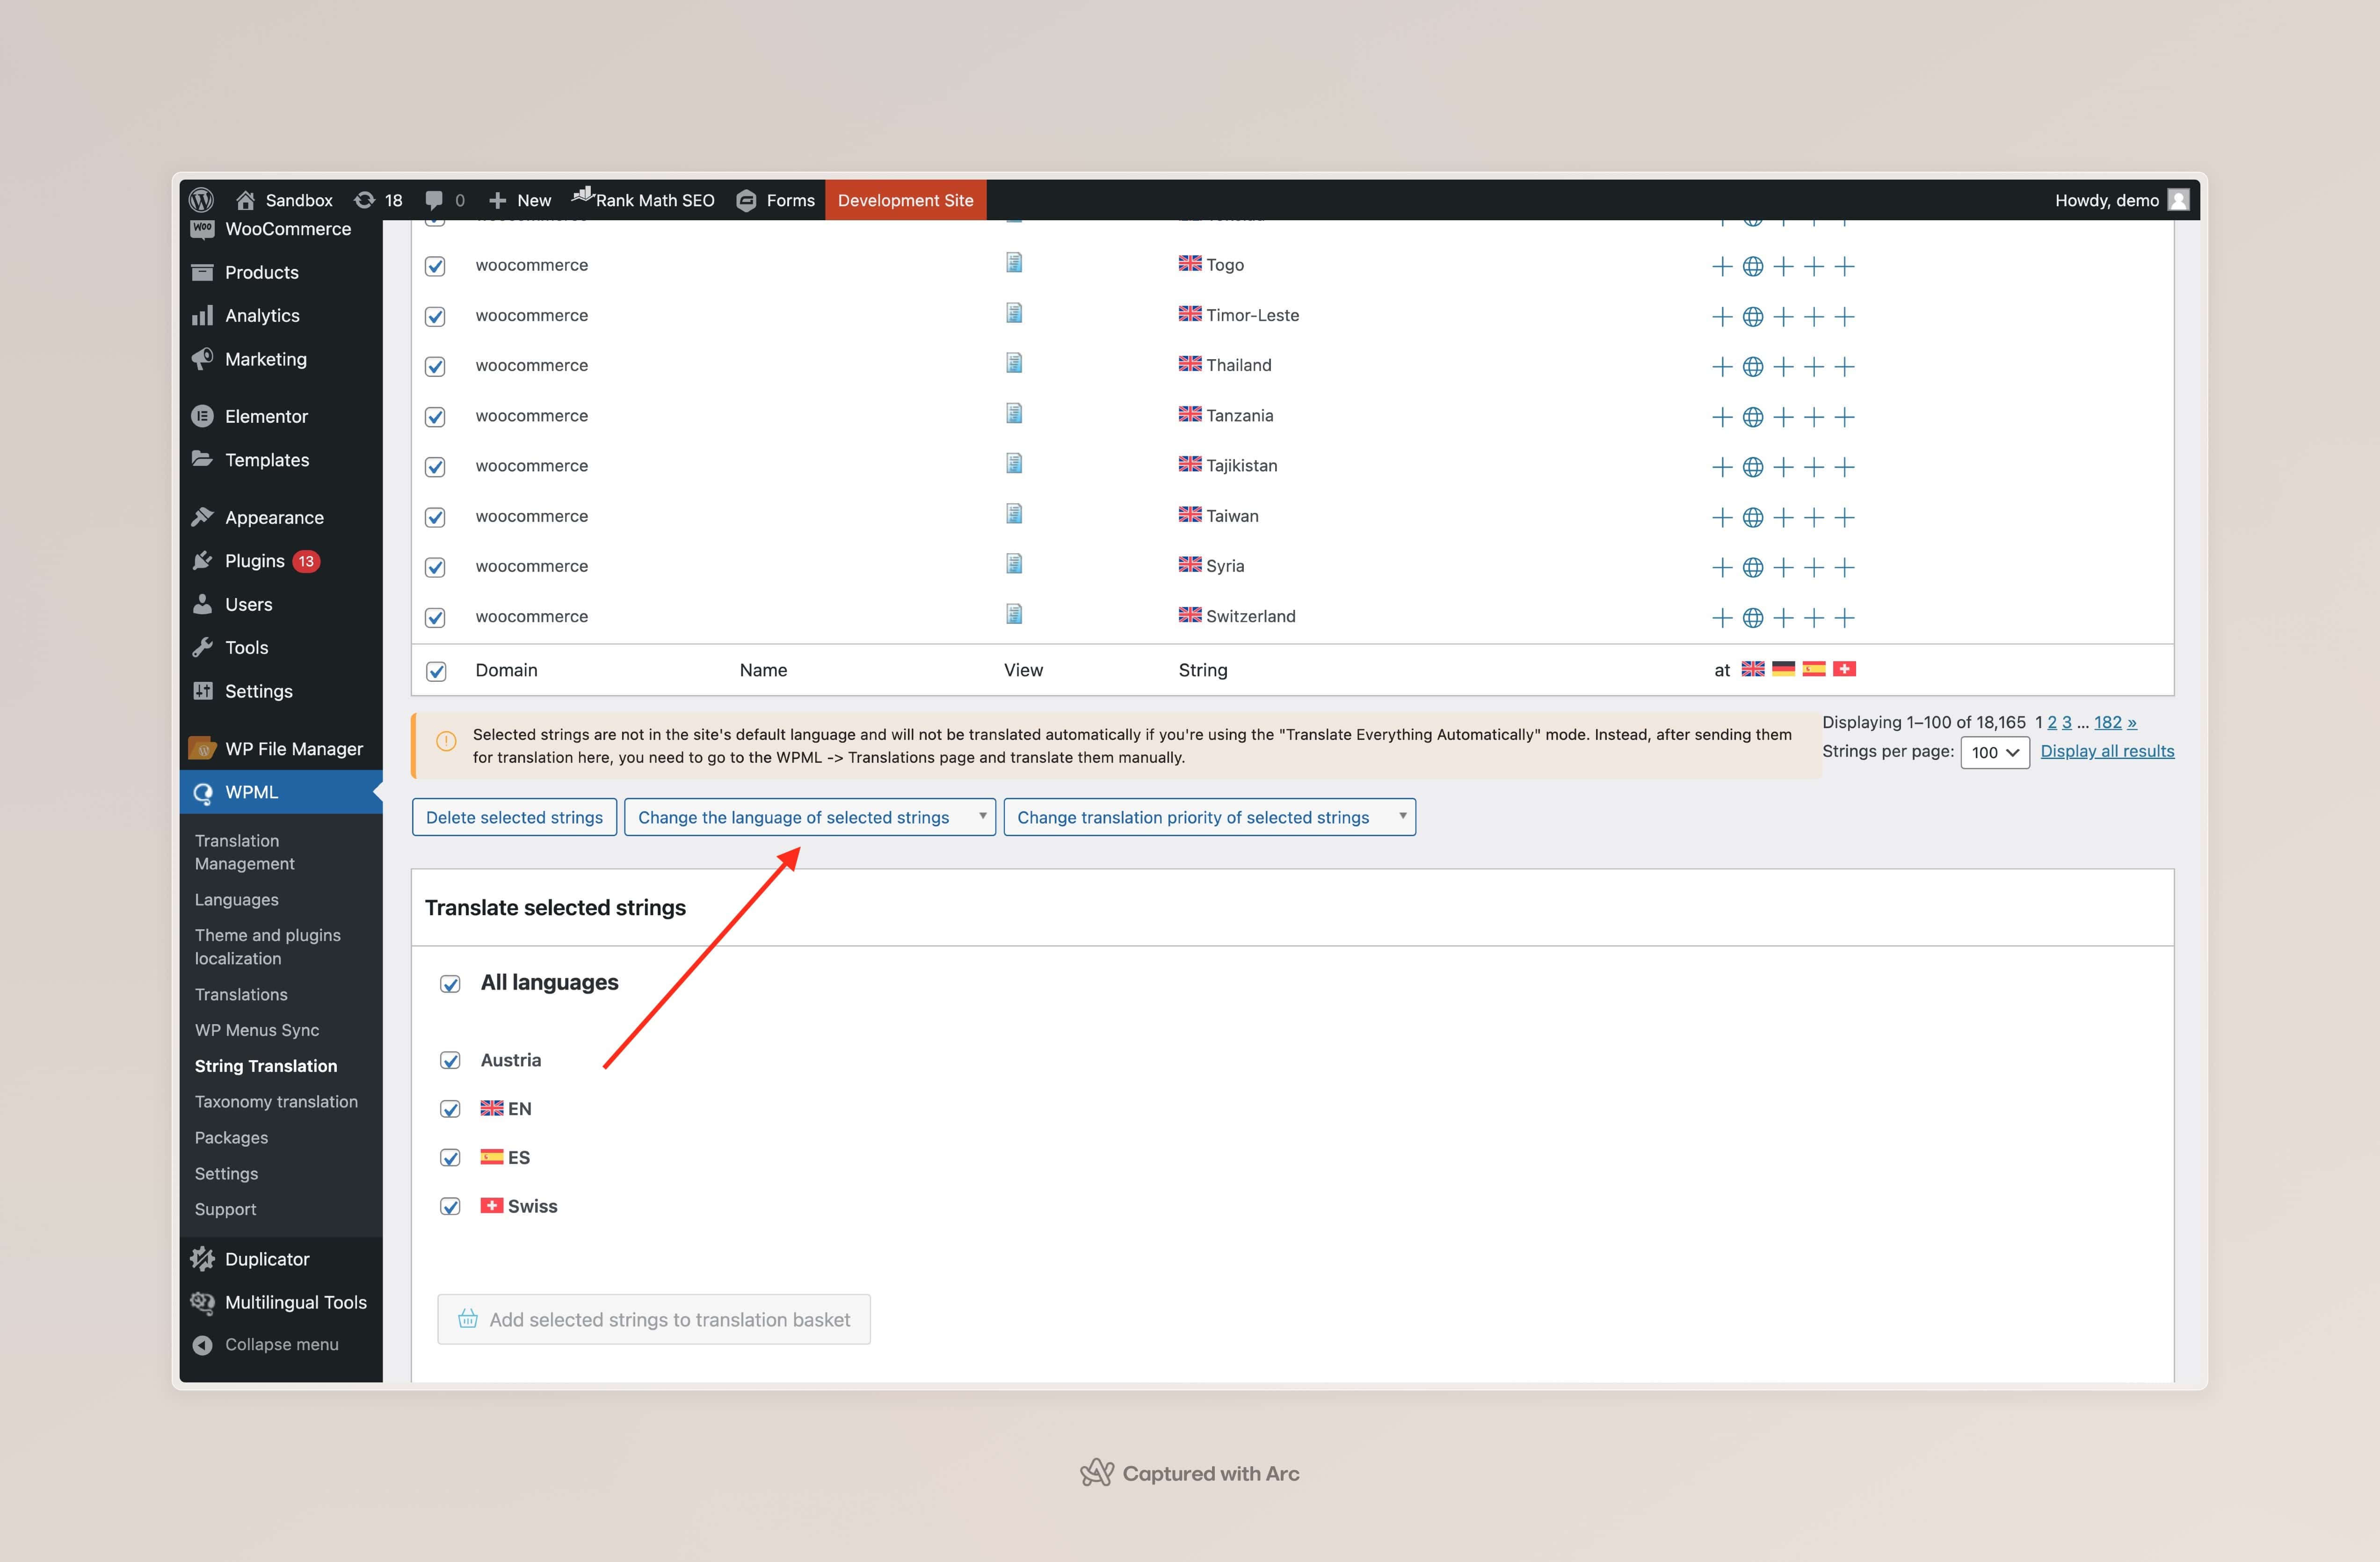Uncheck the EN language checkbox
Viewport: 2380px width, 1562px height.
tap(450, 1109)
